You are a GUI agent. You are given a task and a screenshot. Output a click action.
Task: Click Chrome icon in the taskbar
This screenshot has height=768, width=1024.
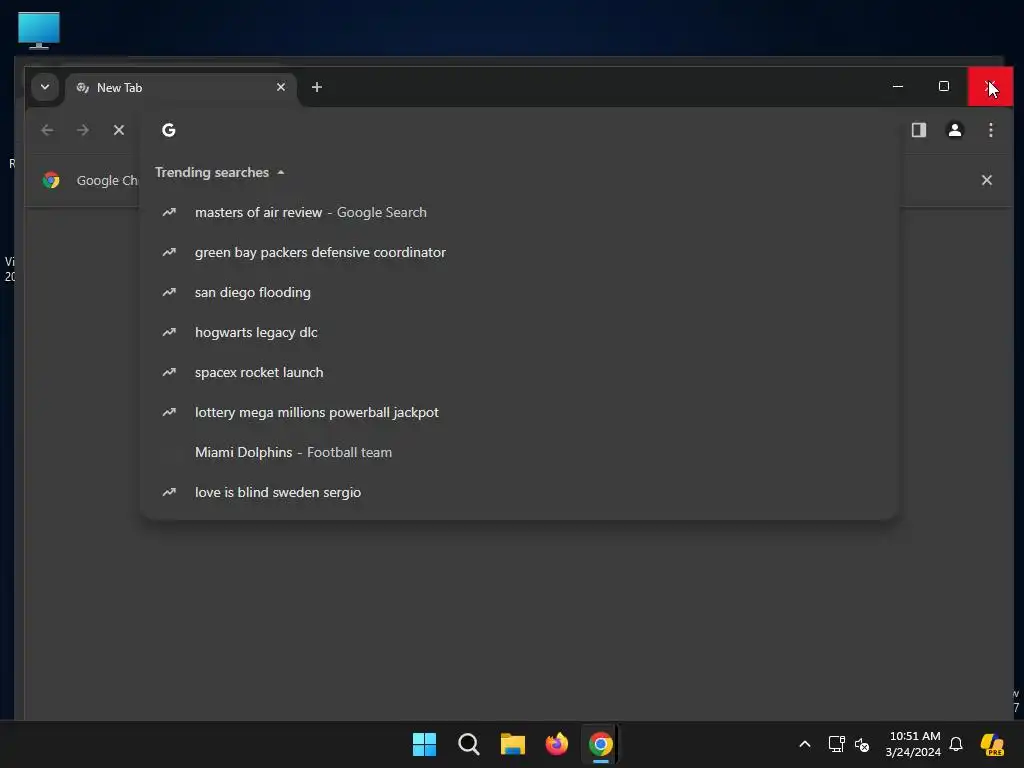(x=601, y=744)
